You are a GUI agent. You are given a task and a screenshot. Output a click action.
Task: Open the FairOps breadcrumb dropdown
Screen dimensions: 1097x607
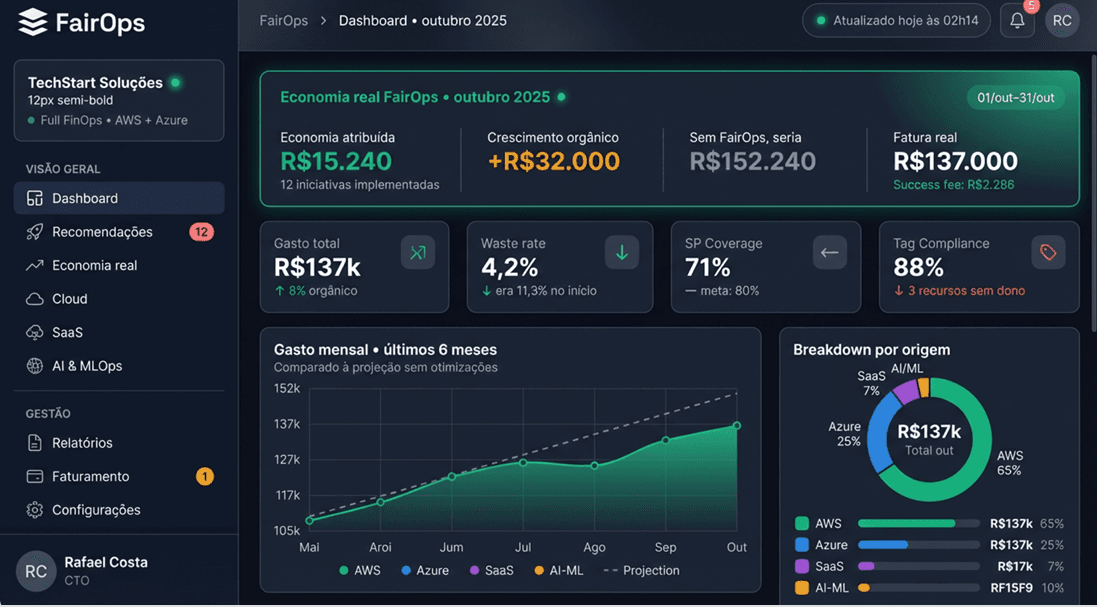283,19
